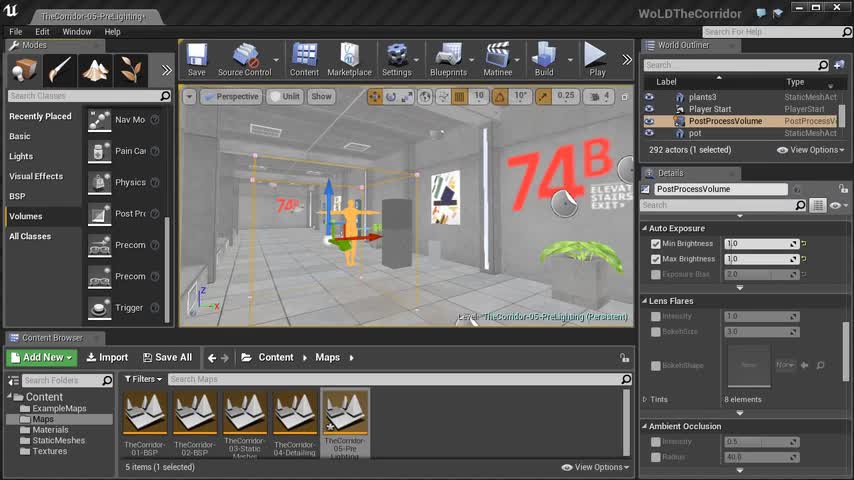Click the Unlit view mode button

coord(285,97)
